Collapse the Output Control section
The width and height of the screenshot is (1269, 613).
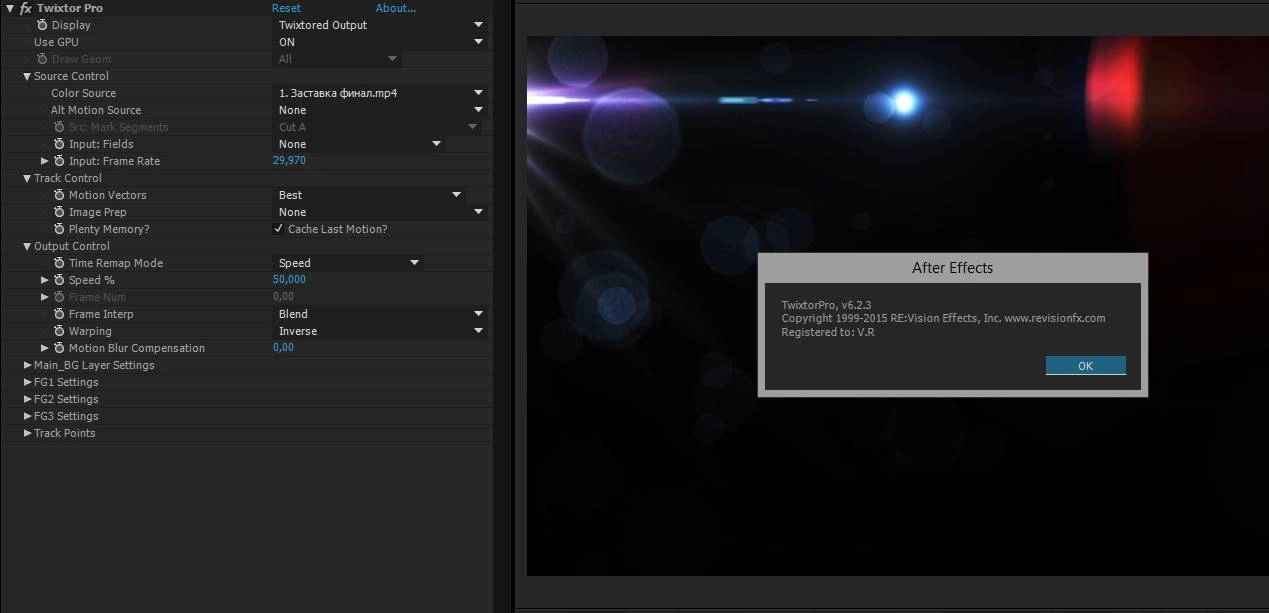pyautogui.click(x=27, y=246)
